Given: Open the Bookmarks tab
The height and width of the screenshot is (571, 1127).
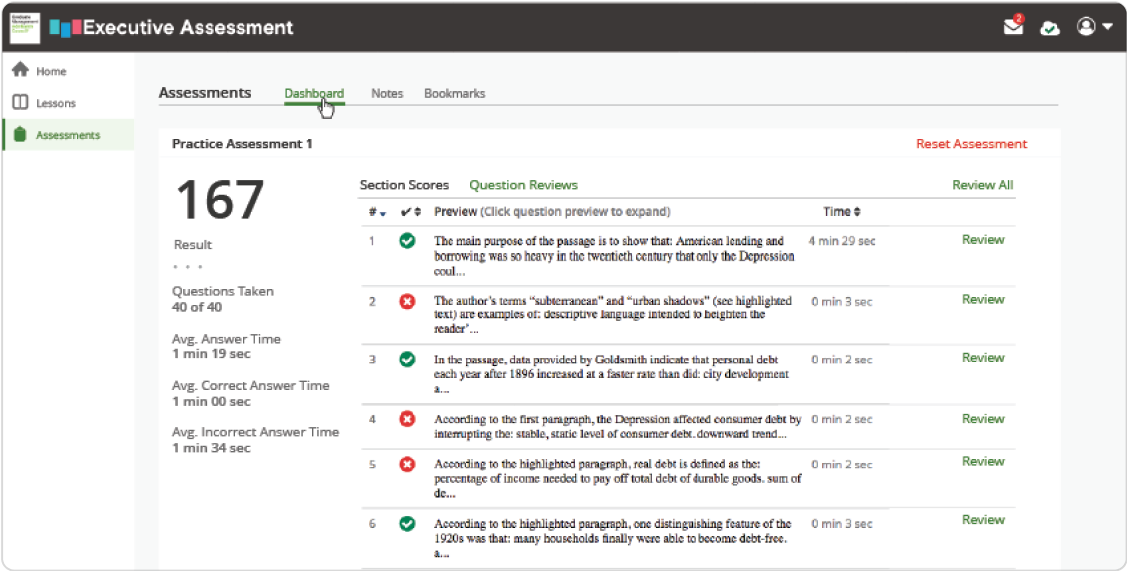Looking at the screenshot, I should click(x=454, y=93).
